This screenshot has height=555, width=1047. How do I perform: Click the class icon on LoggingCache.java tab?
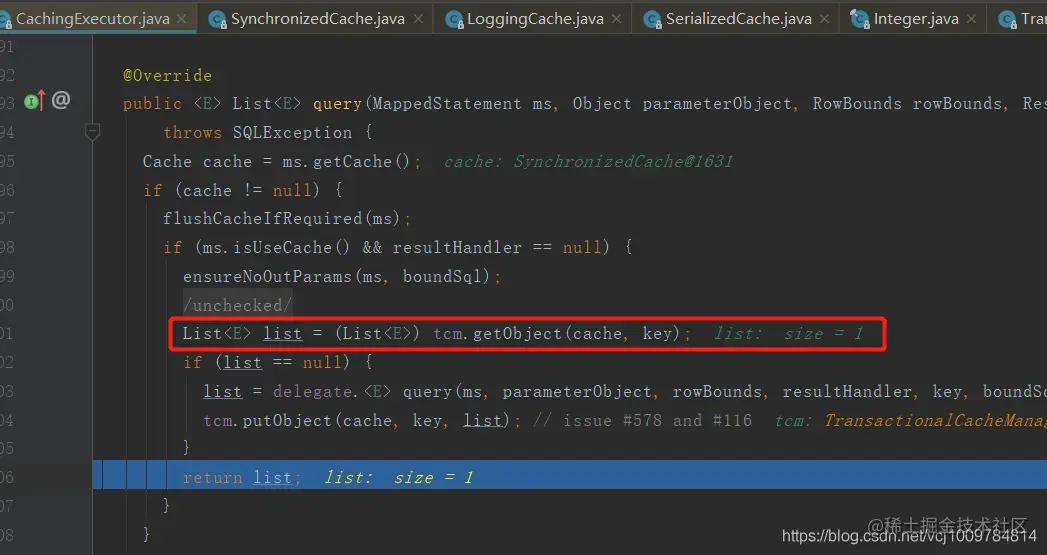point(454,19)
